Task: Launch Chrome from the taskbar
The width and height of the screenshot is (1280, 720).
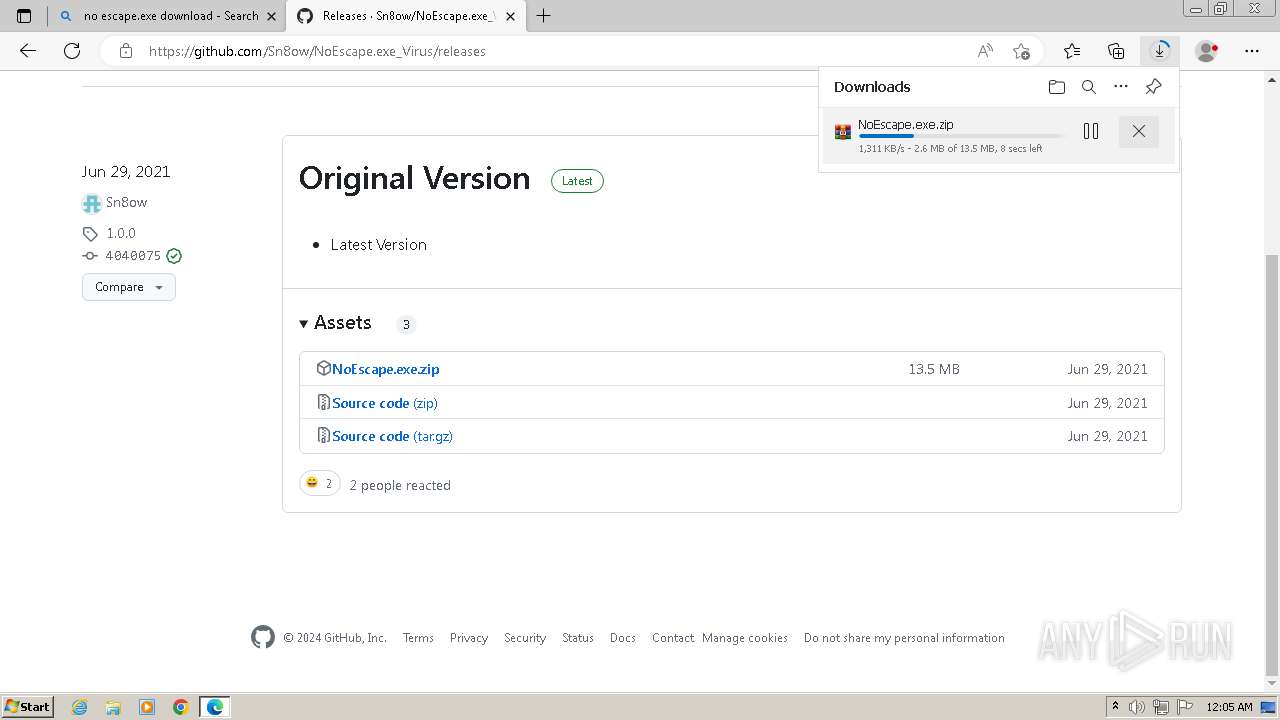Action: point(181,707)
